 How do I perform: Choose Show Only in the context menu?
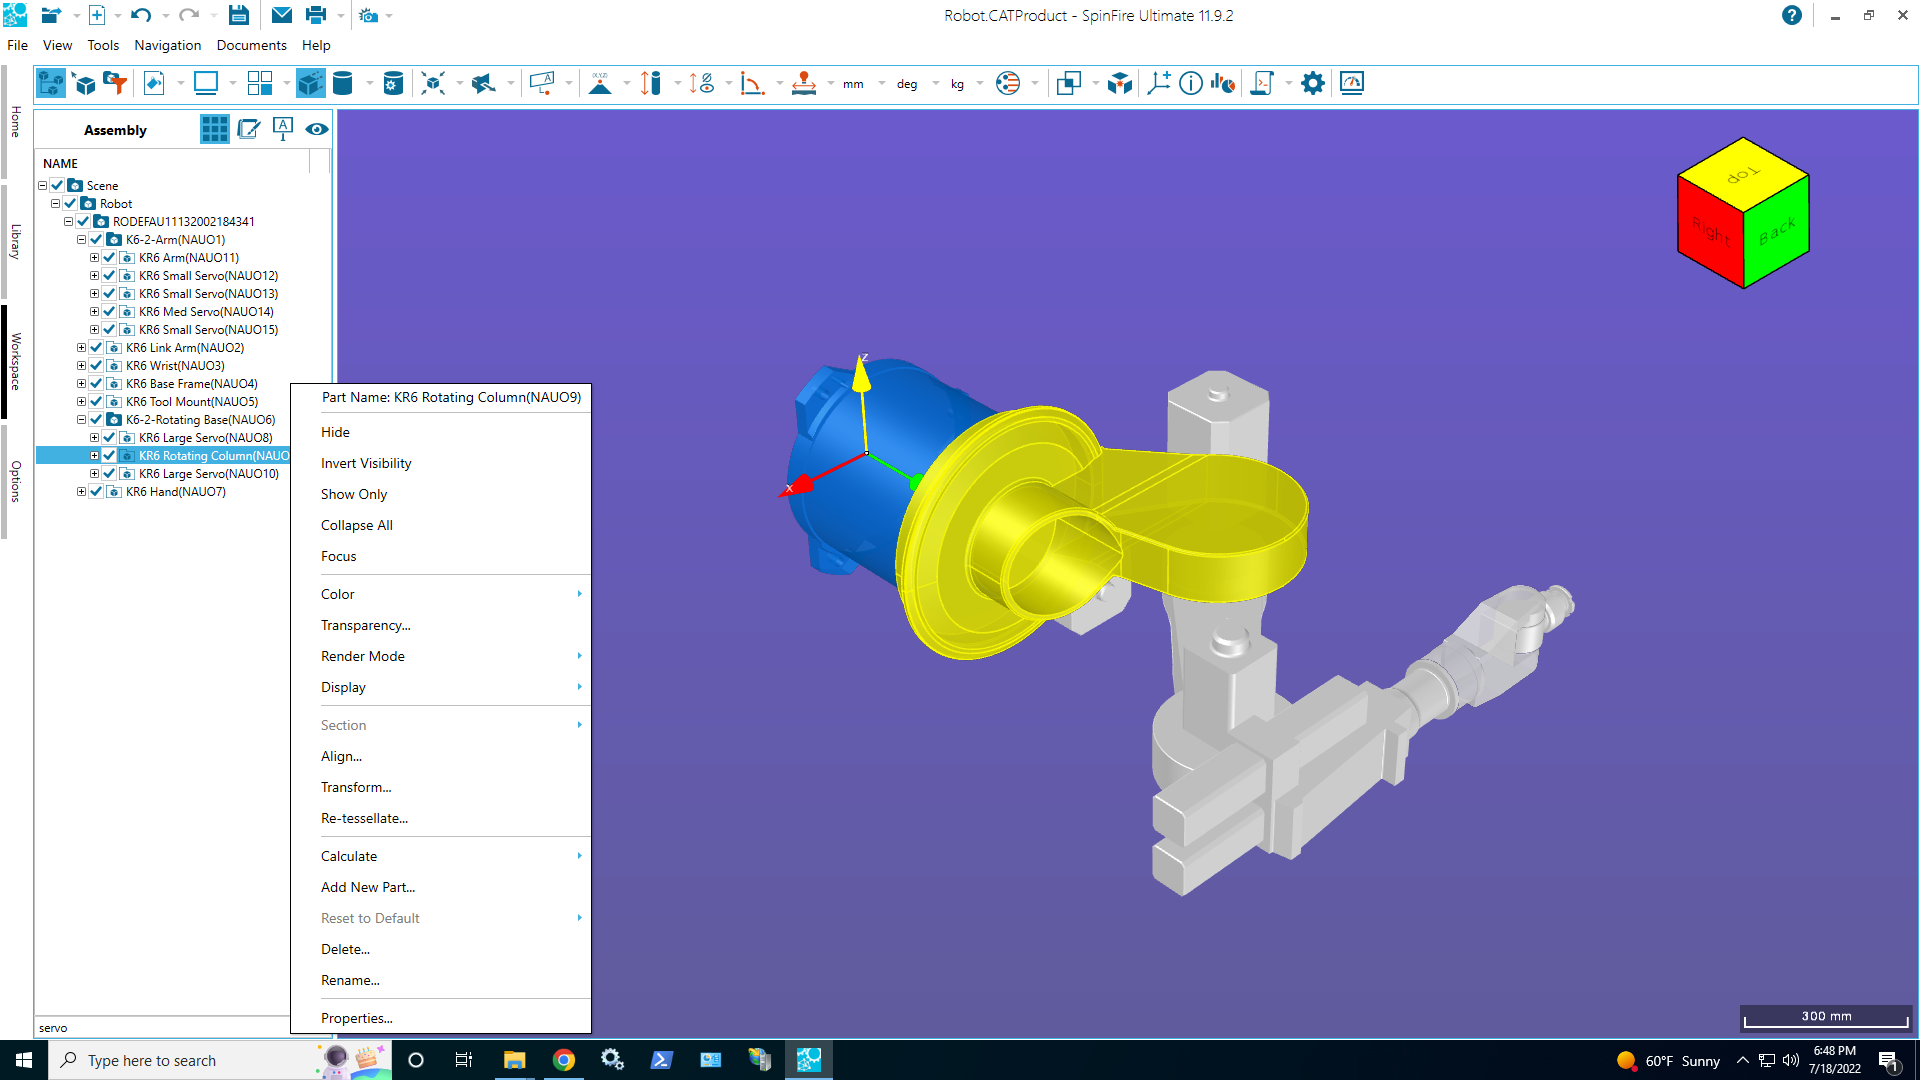(354, 494)
